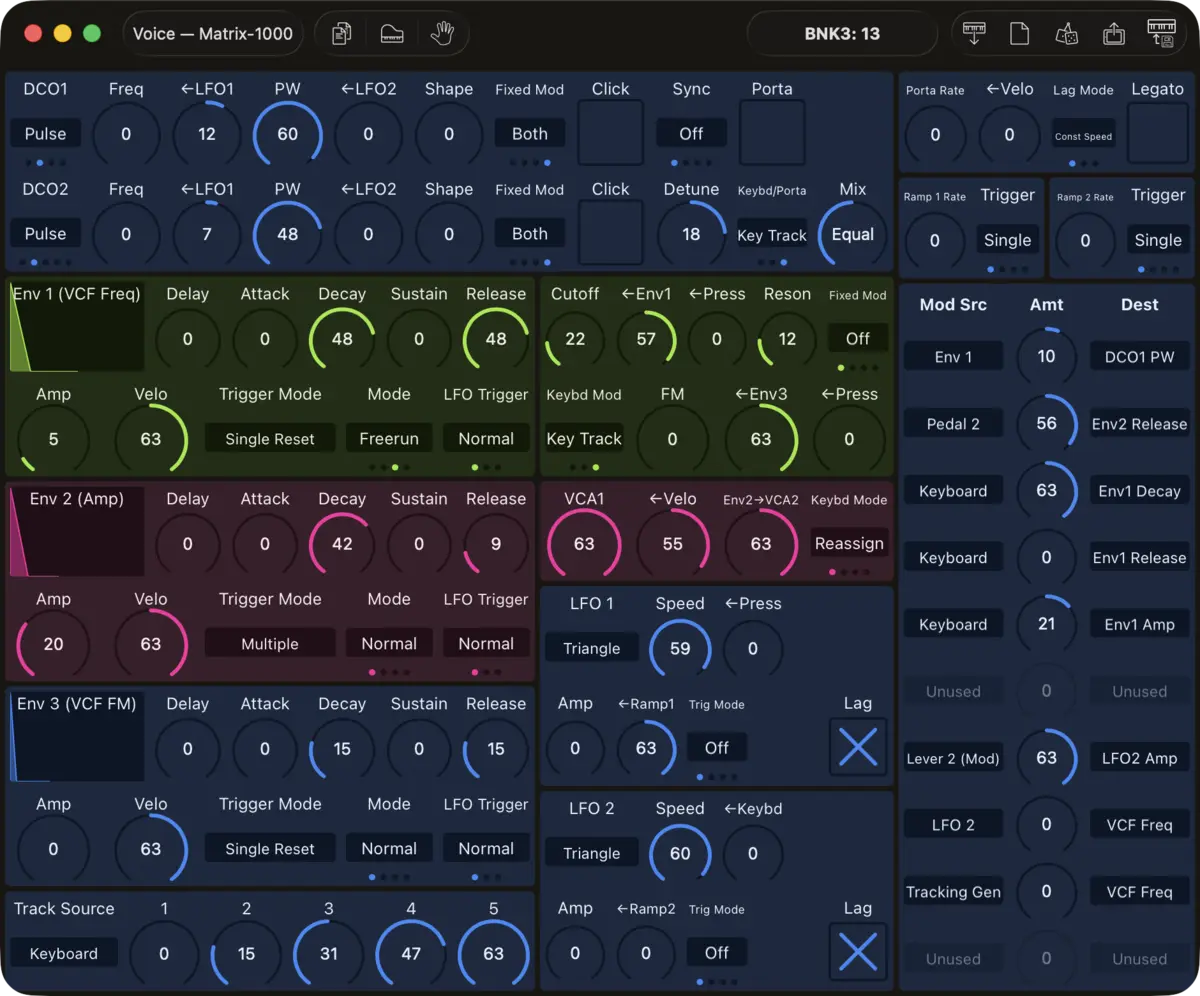This screenshot has height=996, width=1200.
Task: Adjust the DCO Mix Equal knob
Action: pyautogui.click(x=853, y=234)
